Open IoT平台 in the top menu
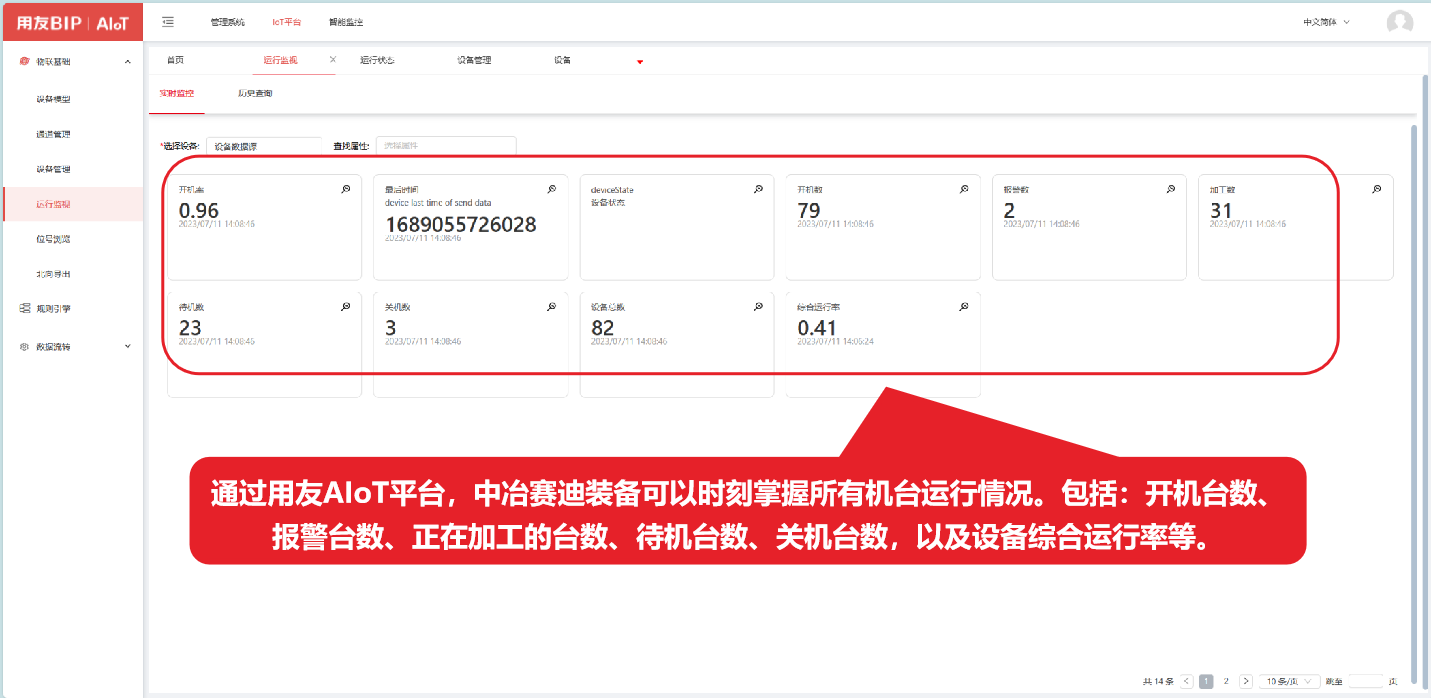The width and height of the screenshot is (1431, 699). [286, 22]
